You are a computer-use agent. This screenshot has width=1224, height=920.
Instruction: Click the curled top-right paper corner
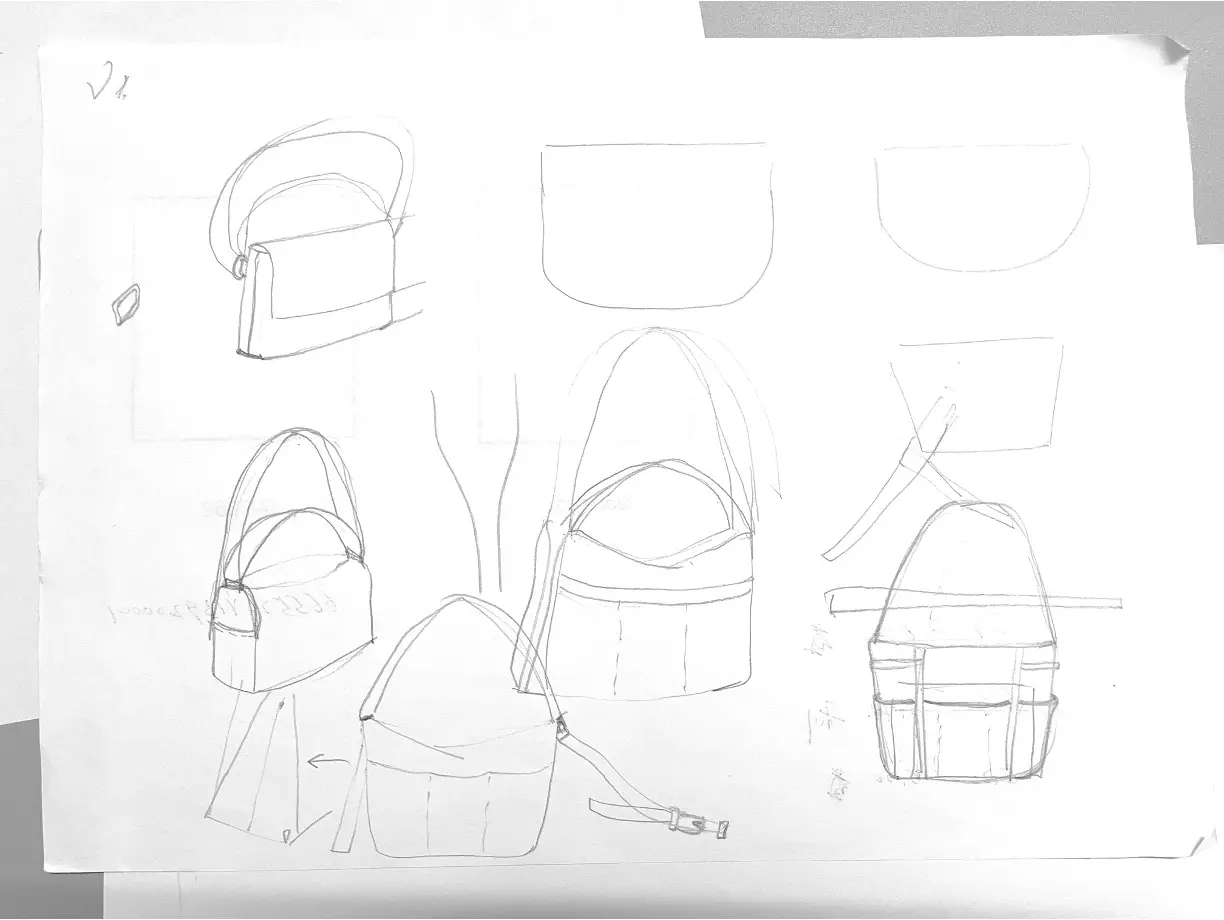(x=1168, y=52)
